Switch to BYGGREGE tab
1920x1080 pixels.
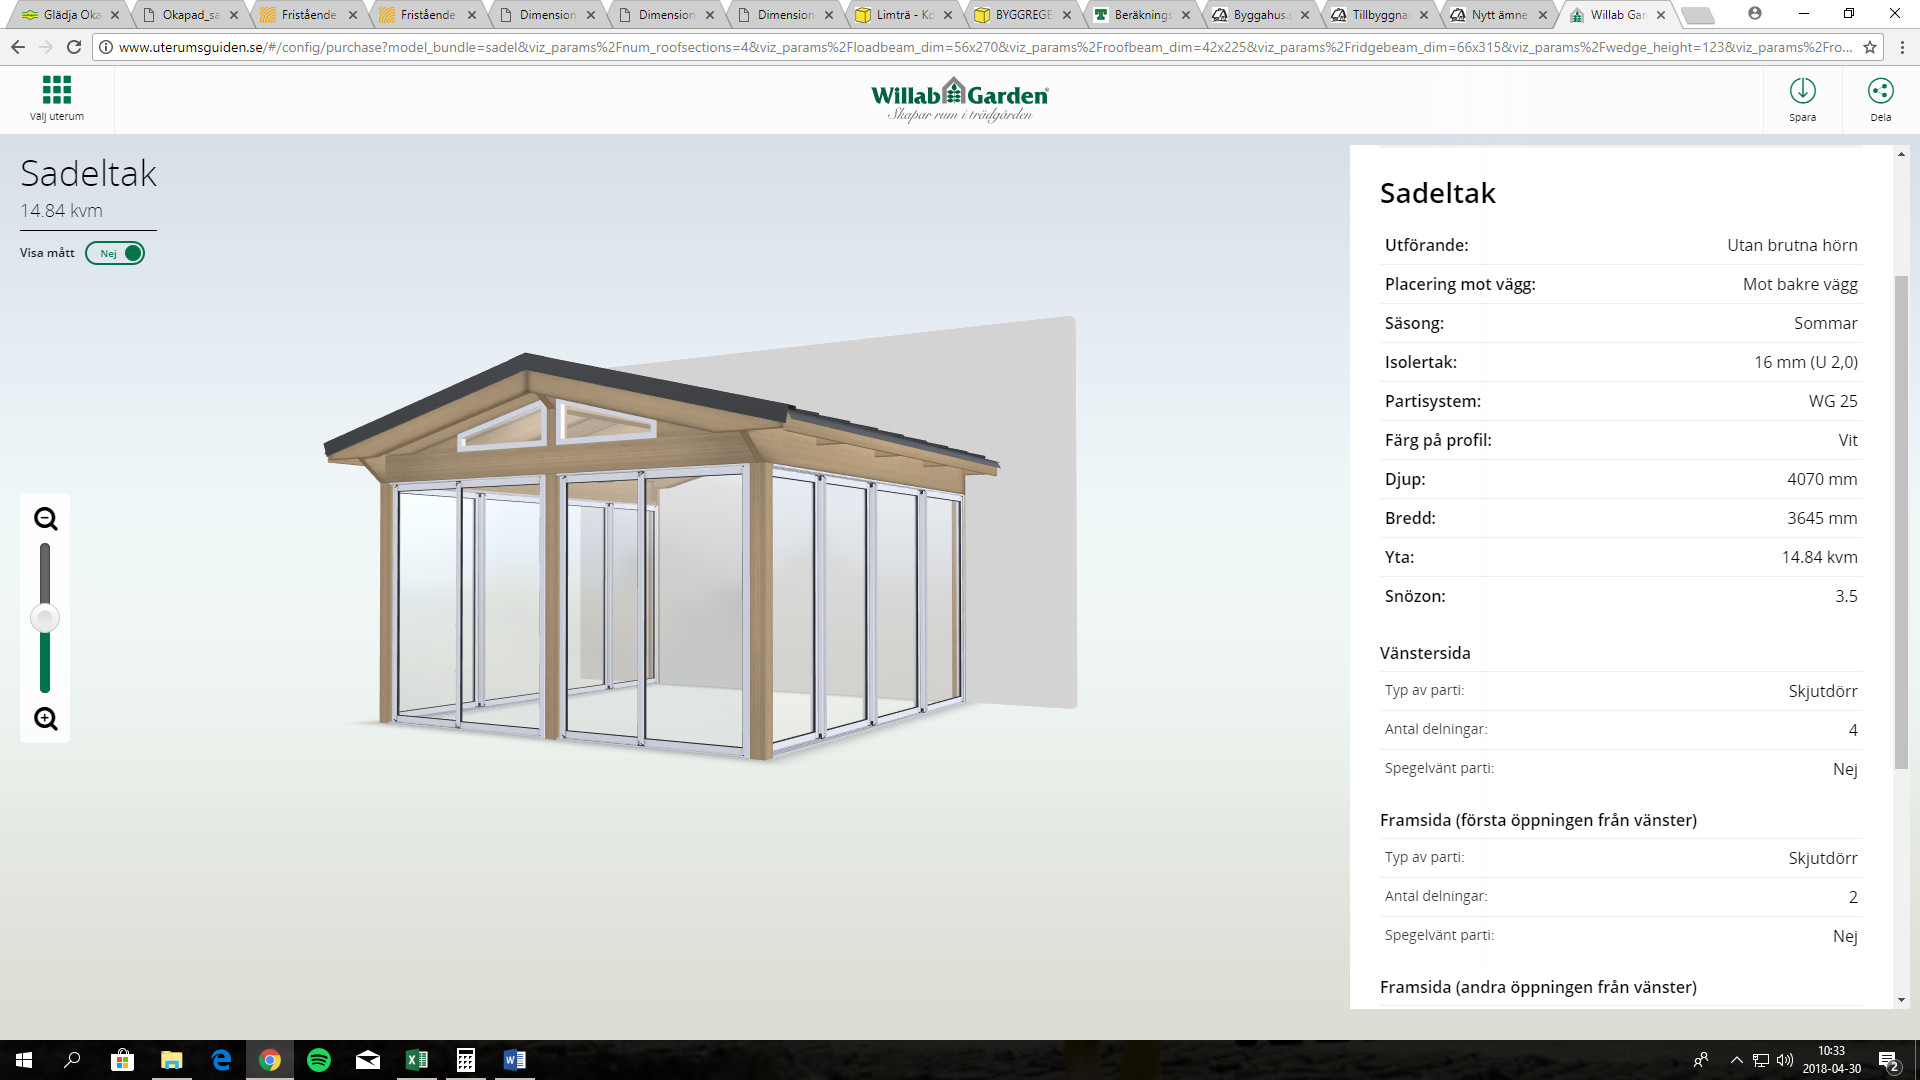(x=1023, y=15)
